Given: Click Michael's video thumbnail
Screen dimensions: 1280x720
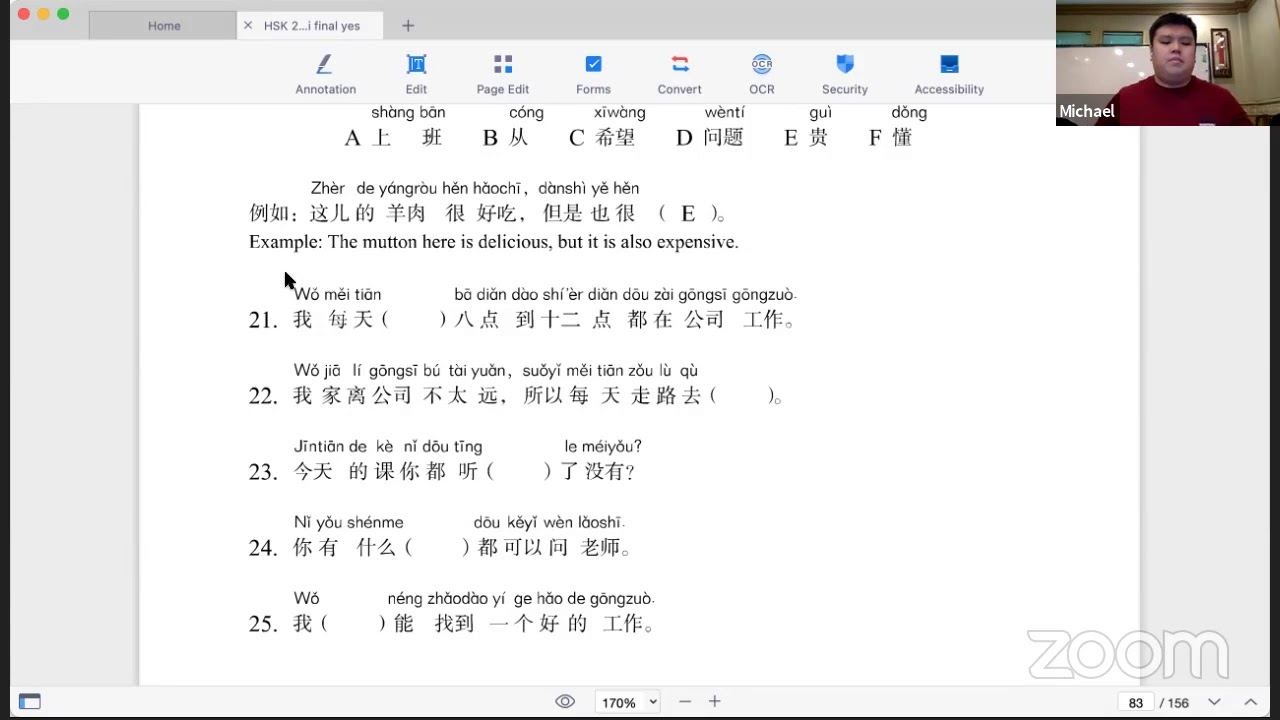Looking at the screenshot, I should pos(1166,63).
